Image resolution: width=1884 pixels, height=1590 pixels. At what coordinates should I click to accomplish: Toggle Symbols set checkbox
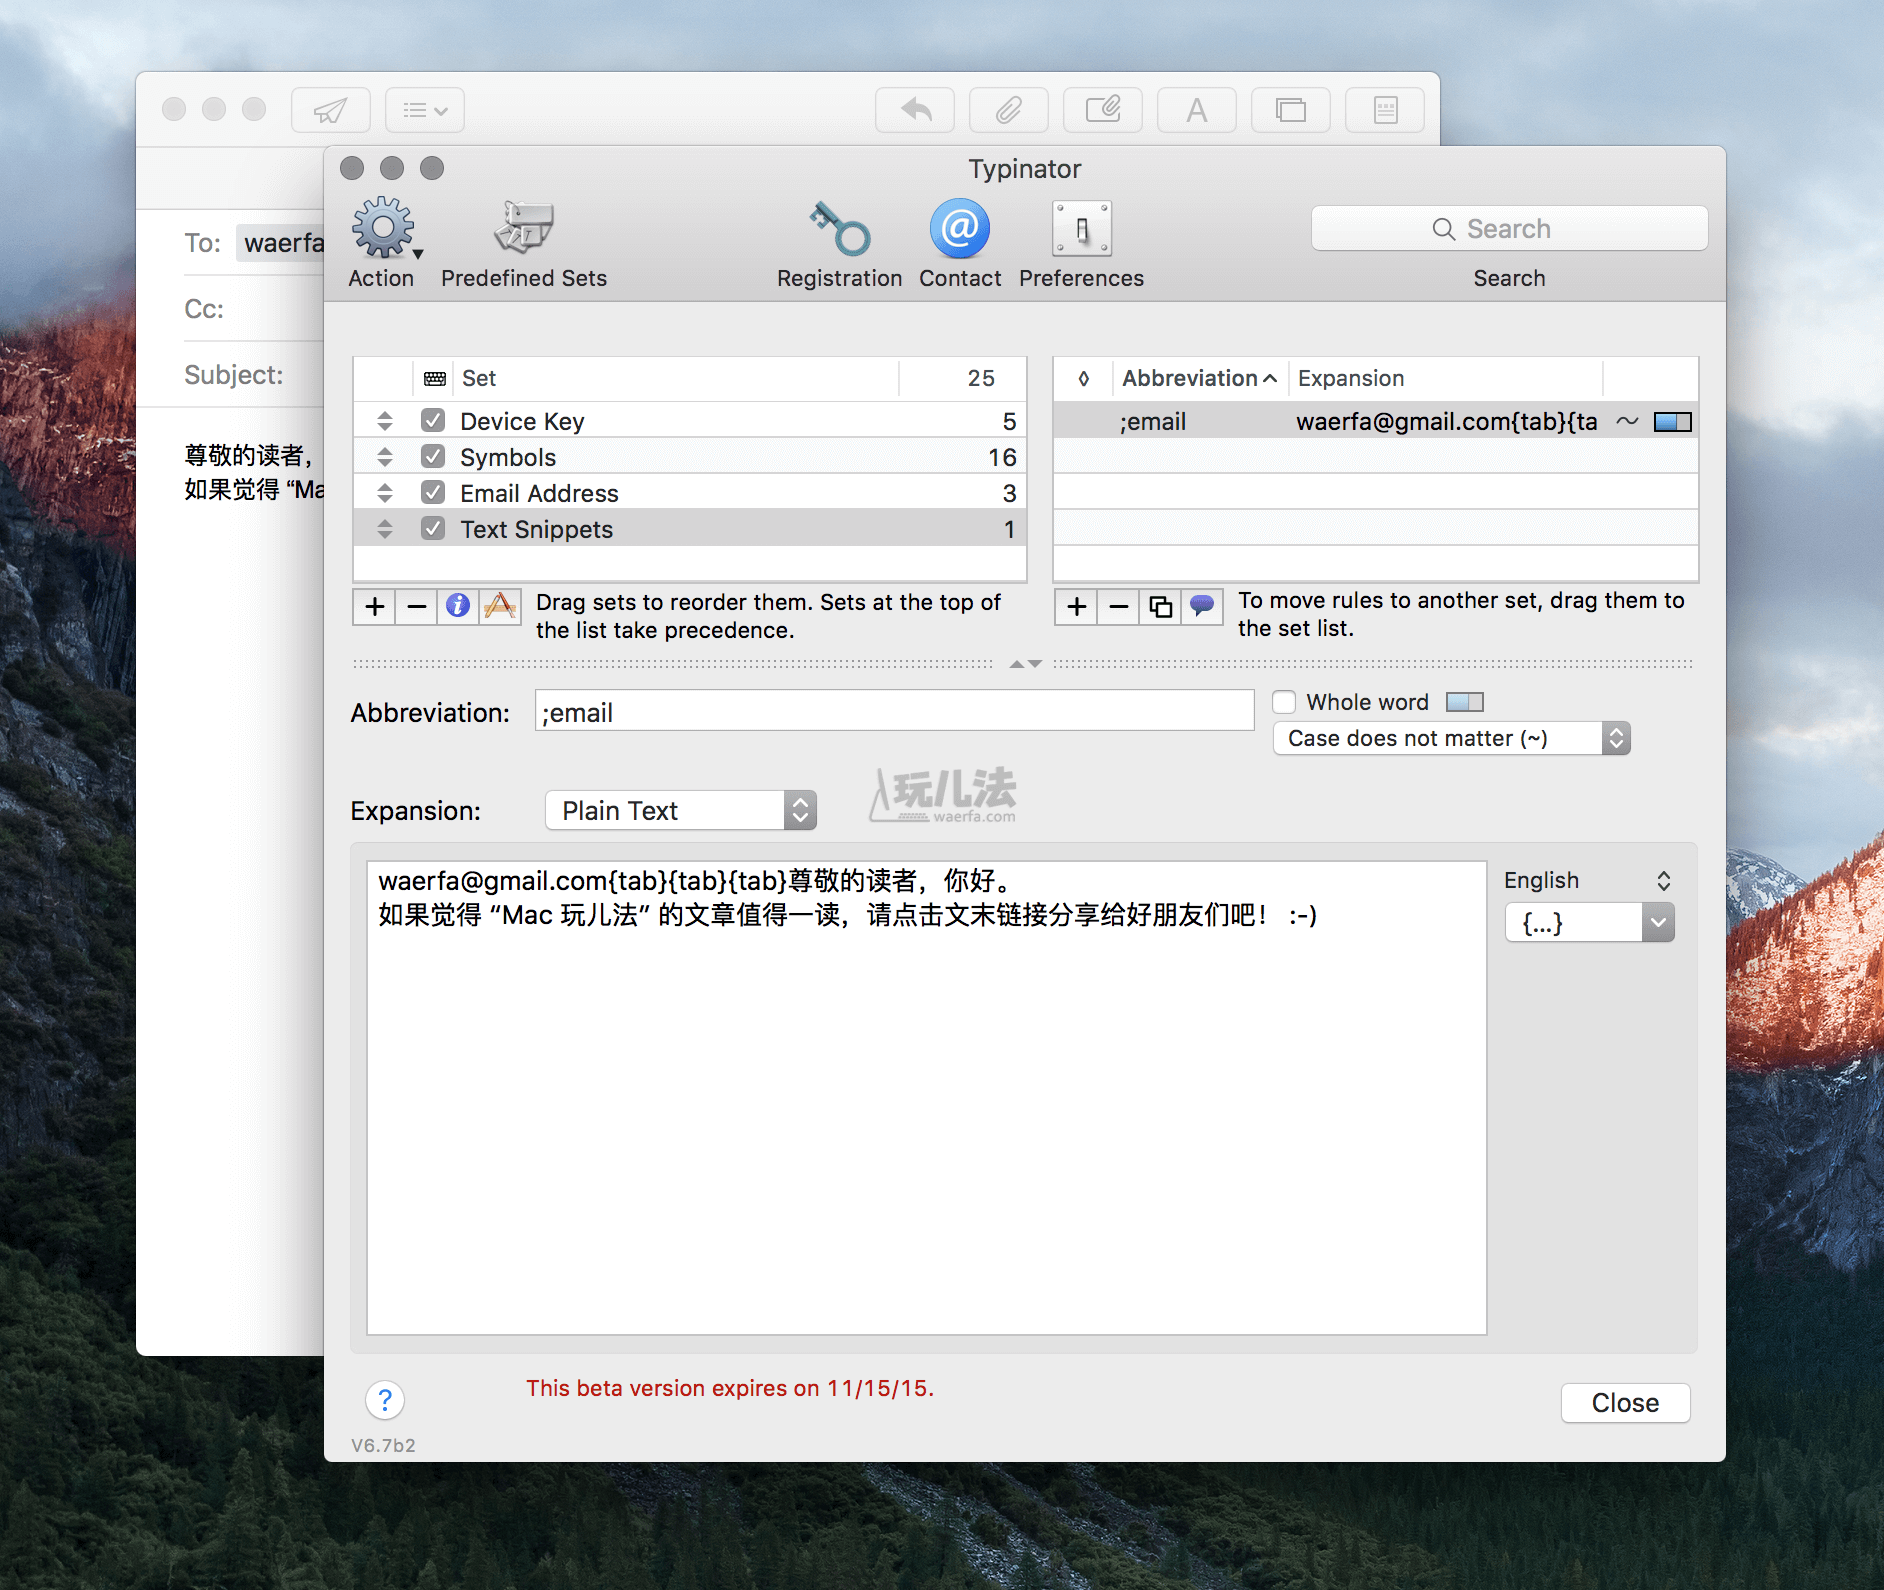point(433,456)
